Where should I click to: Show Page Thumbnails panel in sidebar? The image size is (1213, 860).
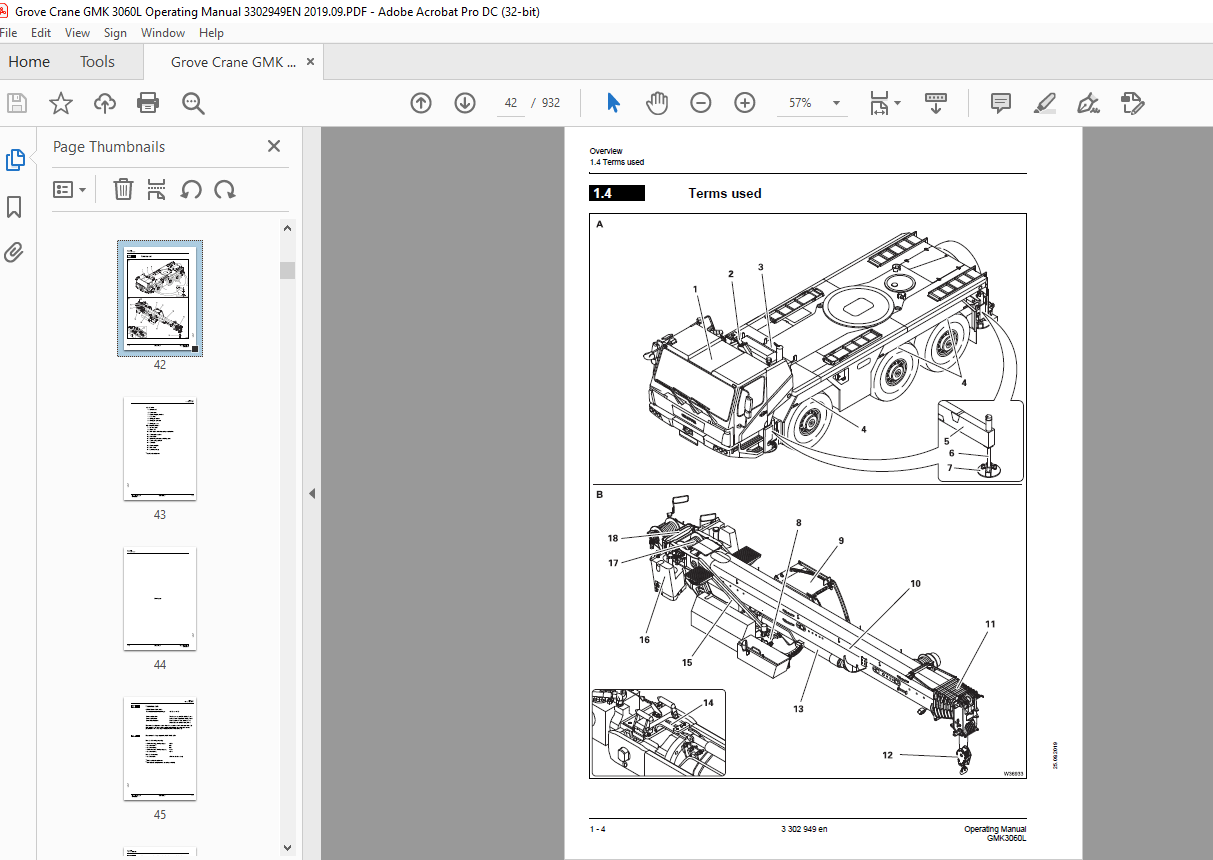point(16,160)
